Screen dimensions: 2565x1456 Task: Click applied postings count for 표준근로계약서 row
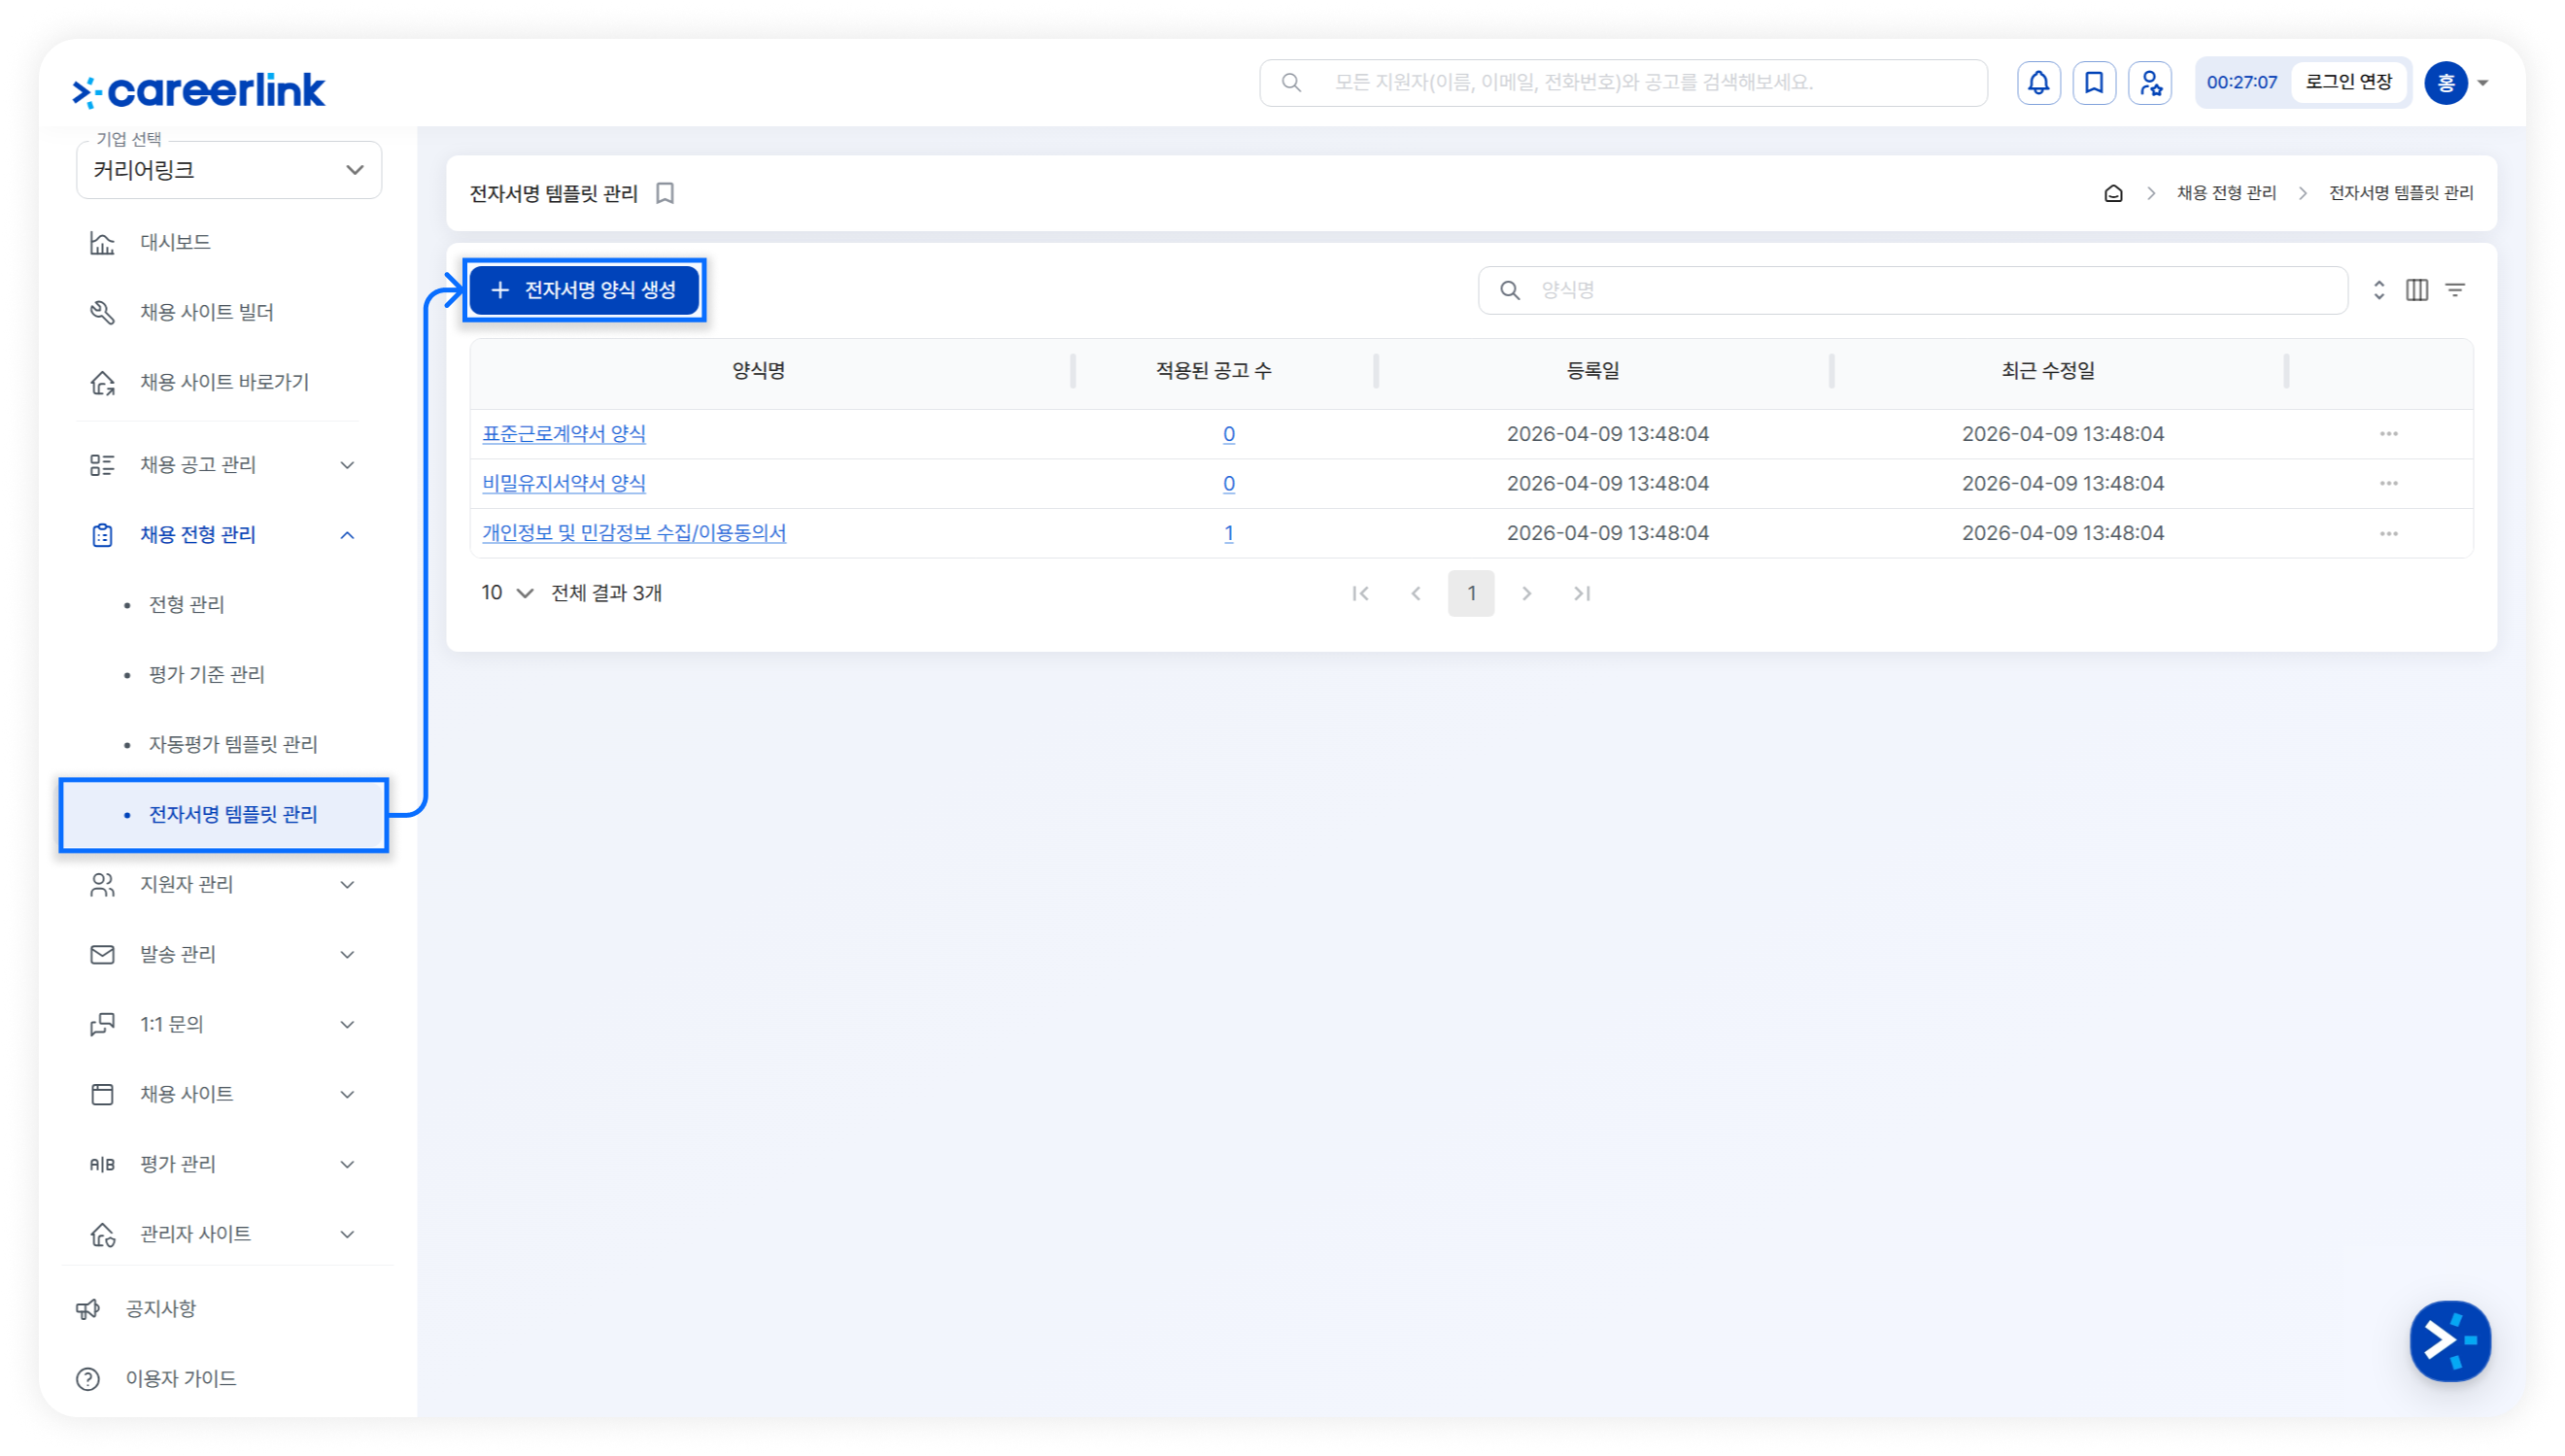(1228, 434)
